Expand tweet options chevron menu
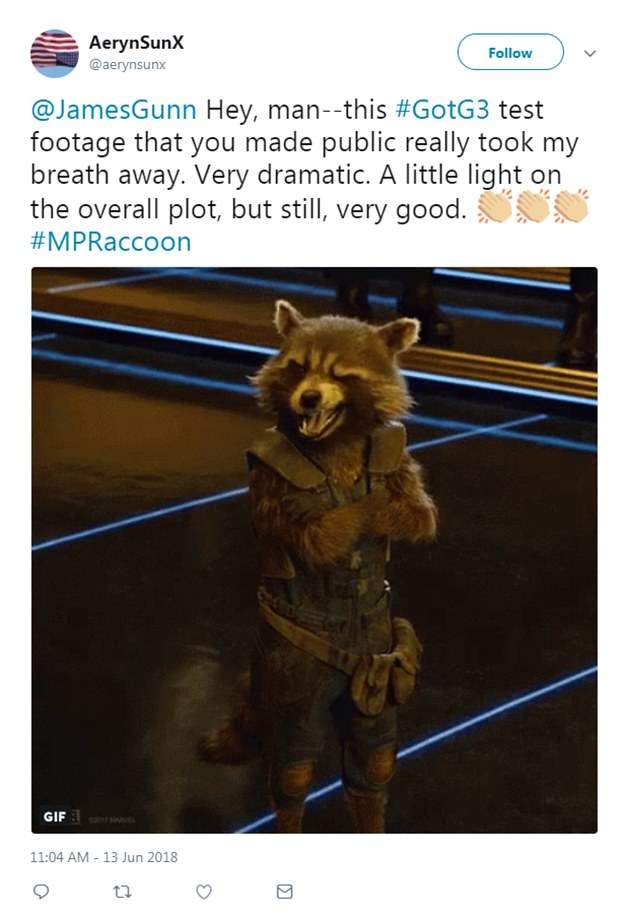The image size is (629, 919). 590,53
